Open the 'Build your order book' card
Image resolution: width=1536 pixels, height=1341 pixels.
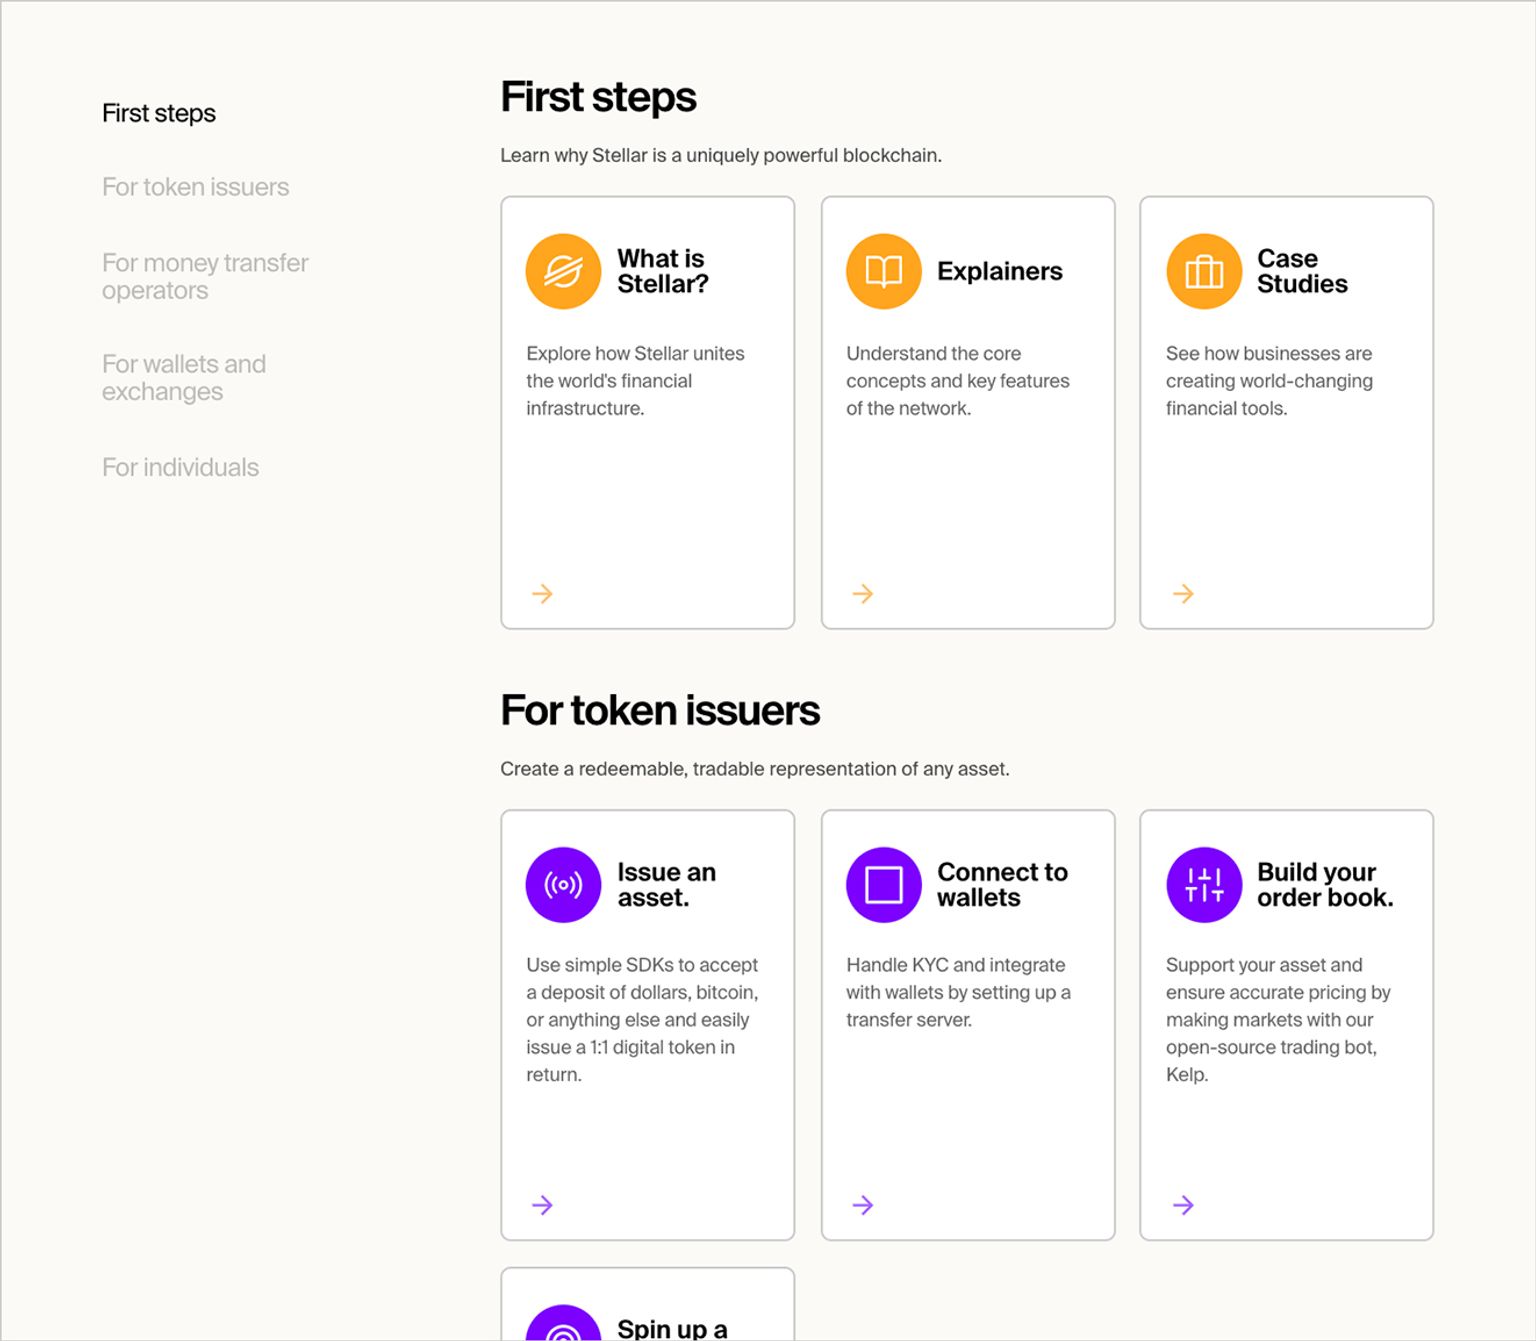pos(1286,1024)
